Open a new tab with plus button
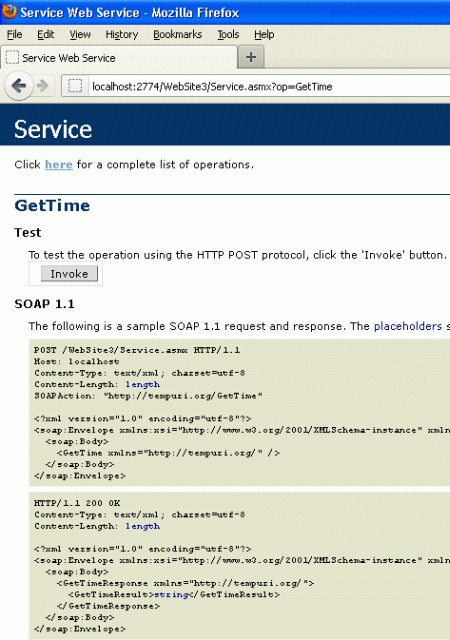The width and height of the screenshot is (450, 640). pos(251,57)
